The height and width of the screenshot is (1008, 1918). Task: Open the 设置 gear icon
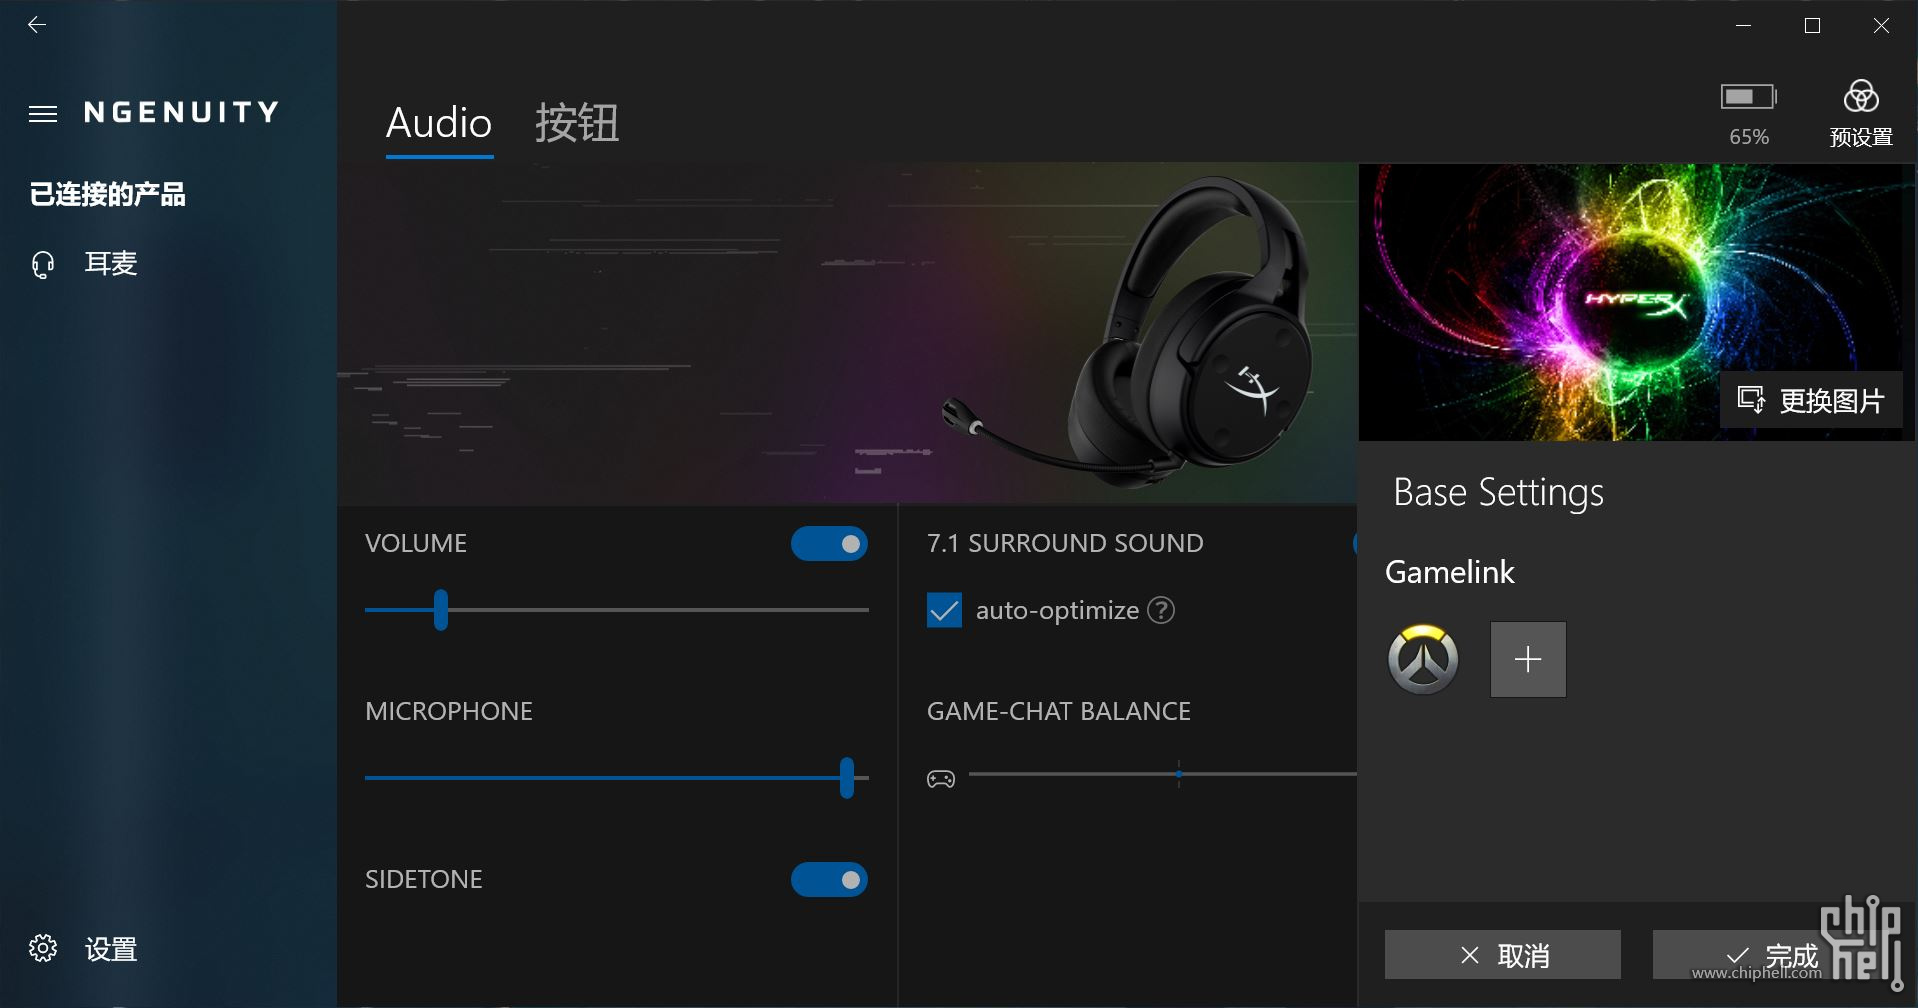(43, 948)
